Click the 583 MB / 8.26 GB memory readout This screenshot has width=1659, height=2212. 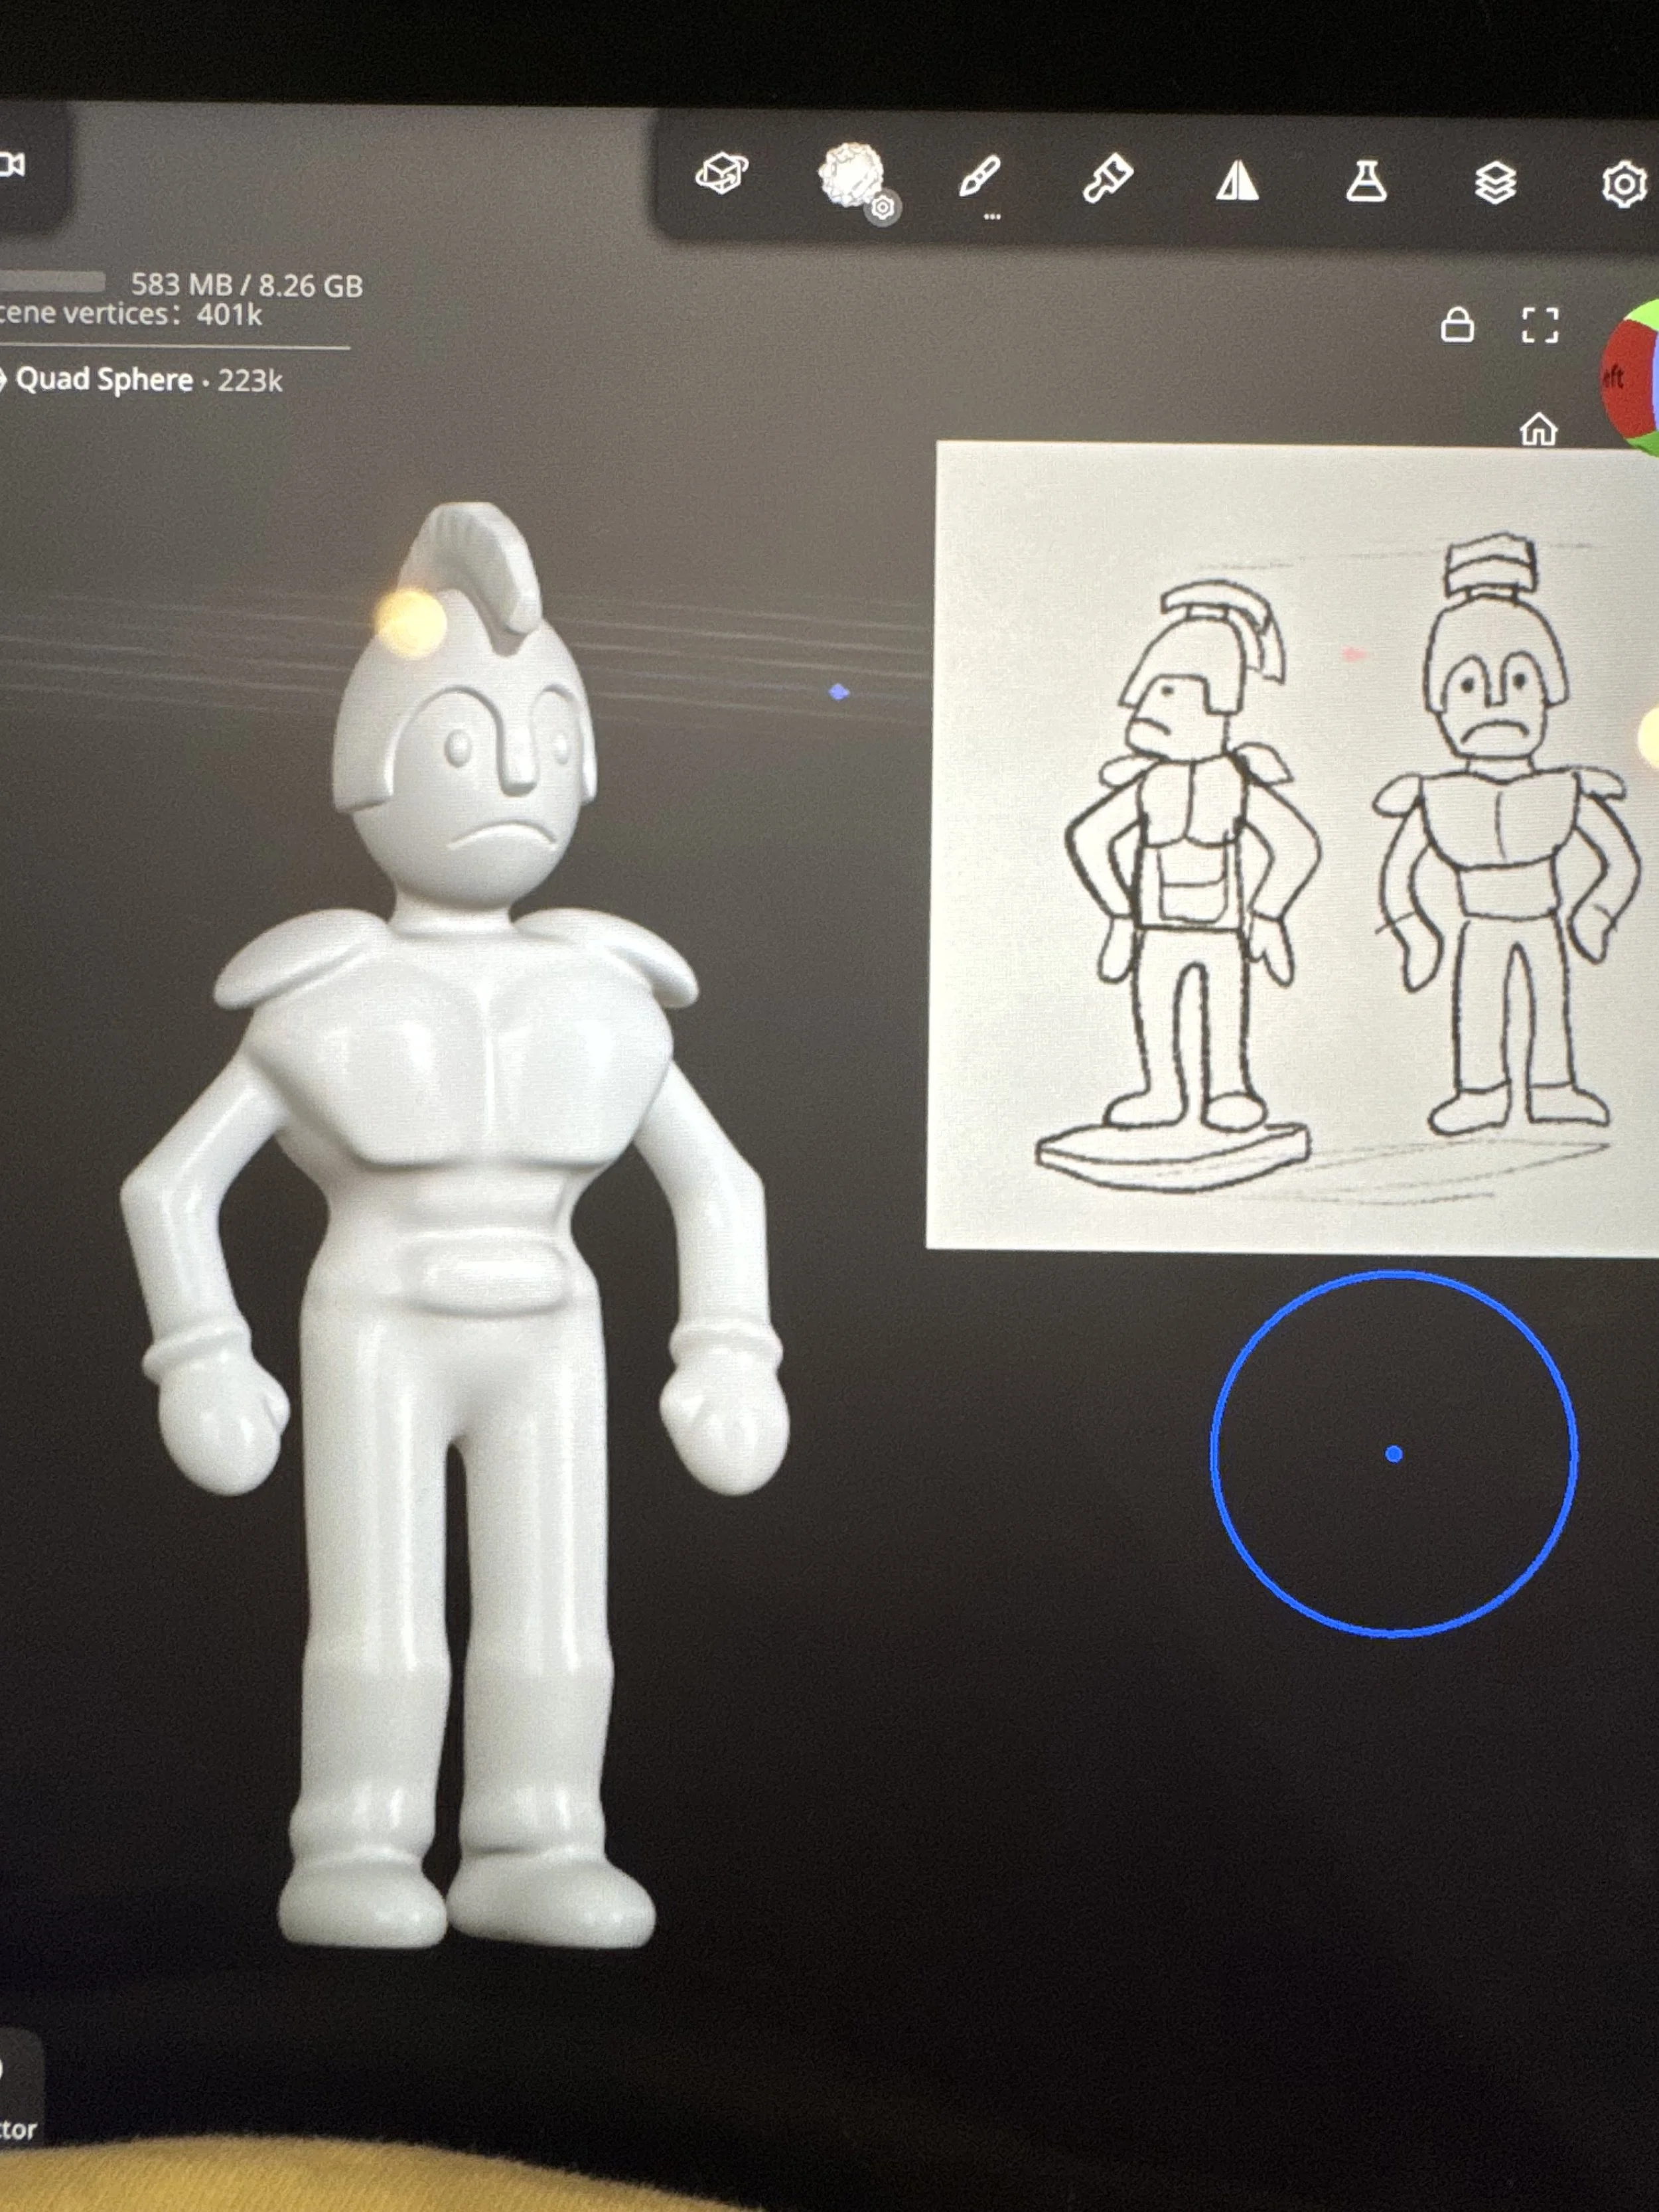(247, 285)
